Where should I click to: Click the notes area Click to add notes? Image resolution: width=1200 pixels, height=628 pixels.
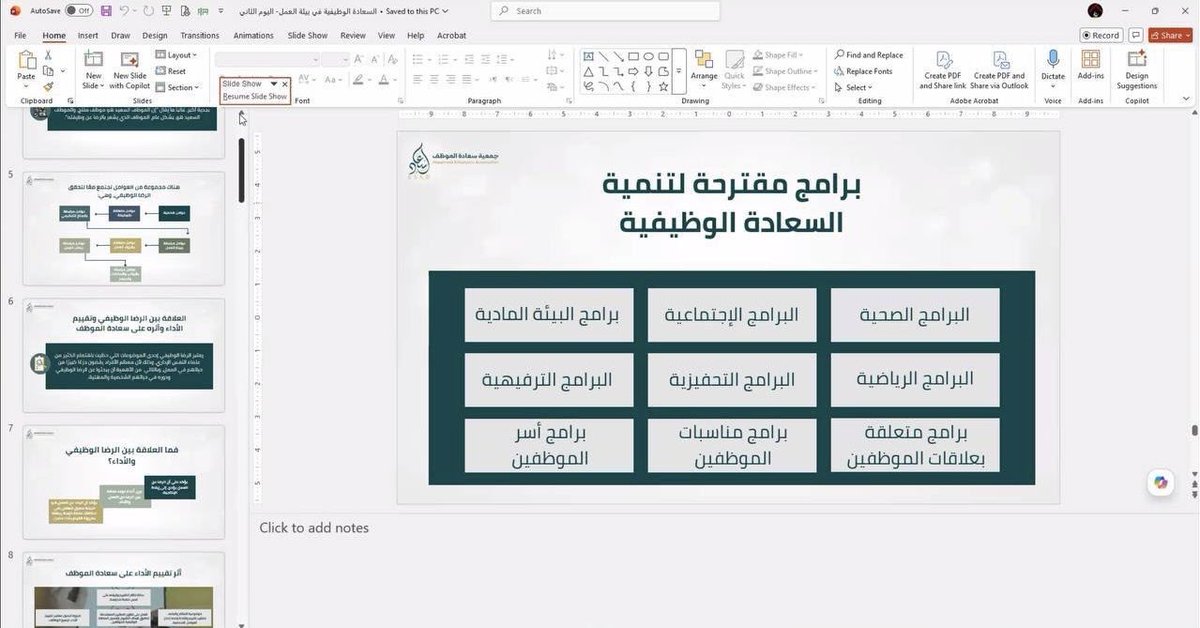[x=314, y=528]
